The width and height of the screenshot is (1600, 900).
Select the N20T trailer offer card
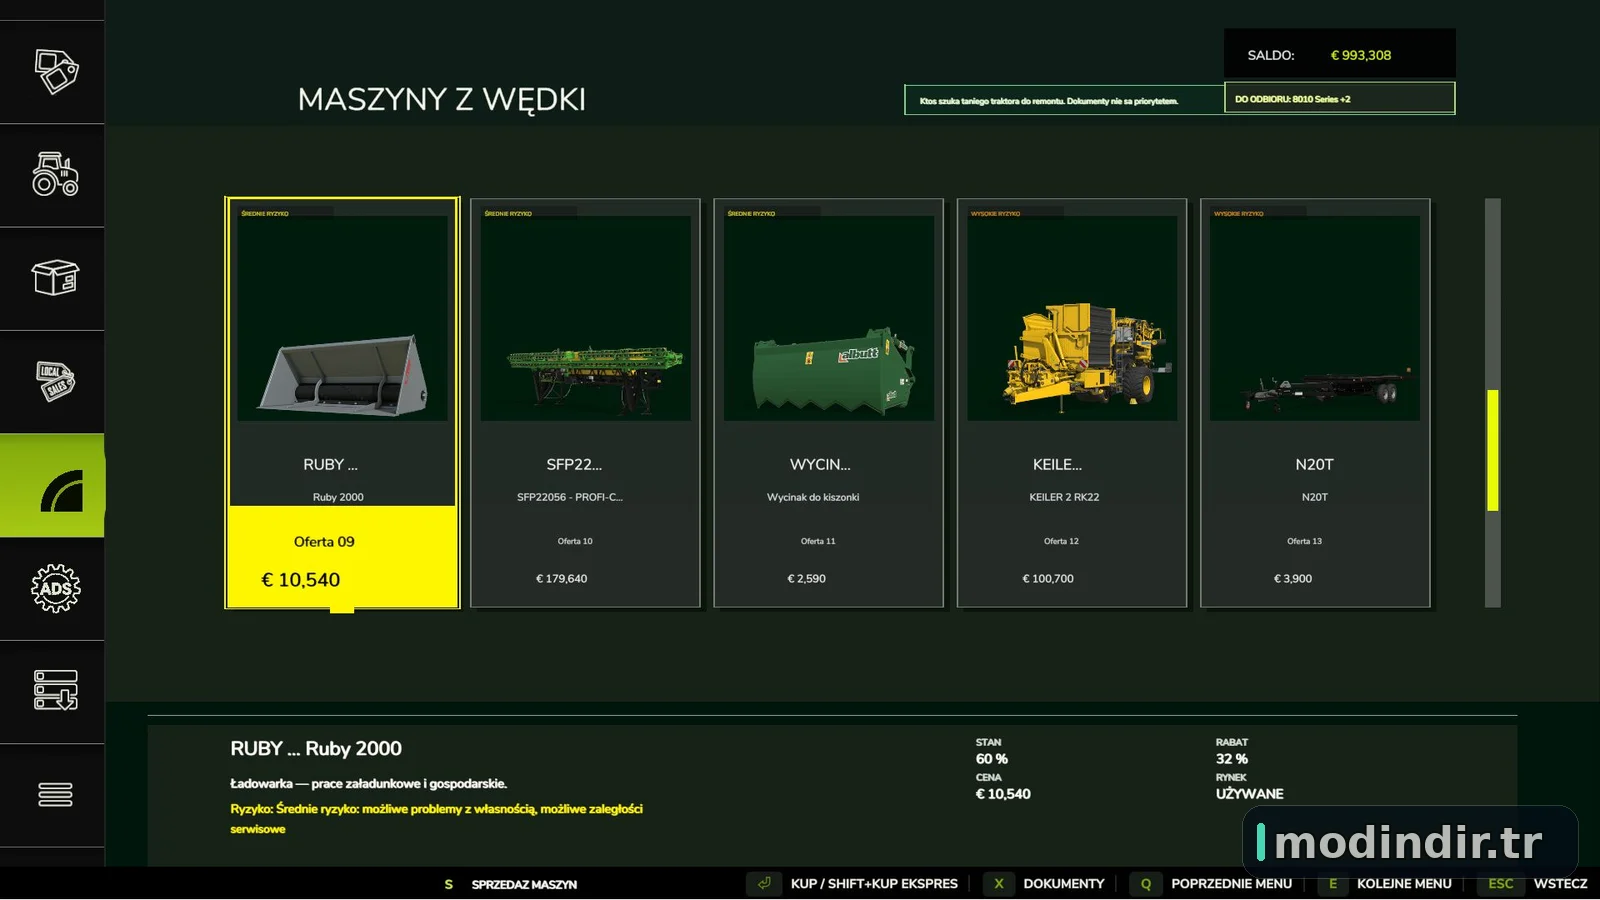(1315, 403)
